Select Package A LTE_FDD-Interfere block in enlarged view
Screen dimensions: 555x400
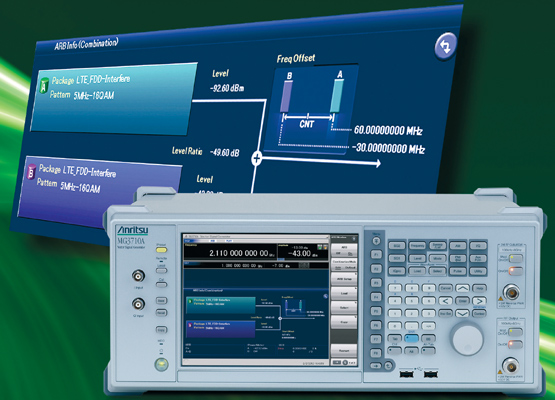point(115,99)
